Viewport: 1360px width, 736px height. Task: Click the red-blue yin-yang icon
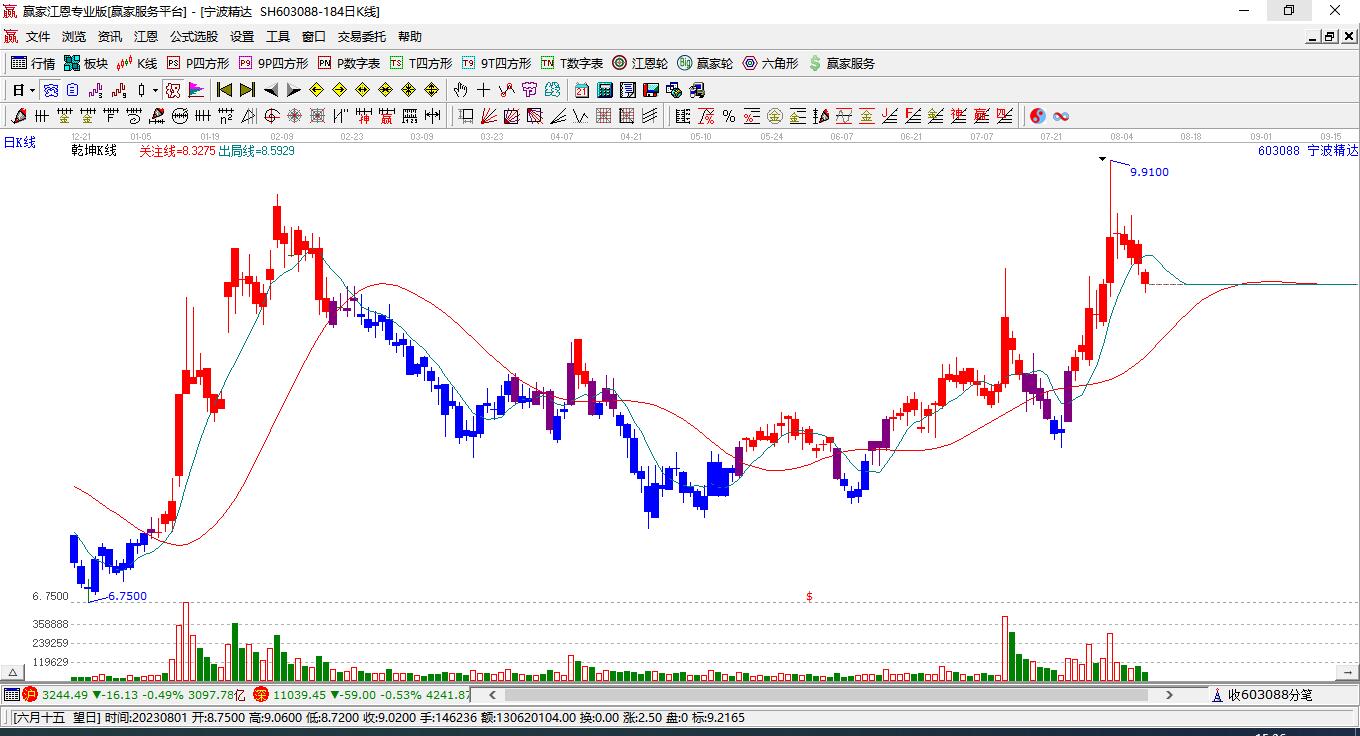[x=1038, y=116]
